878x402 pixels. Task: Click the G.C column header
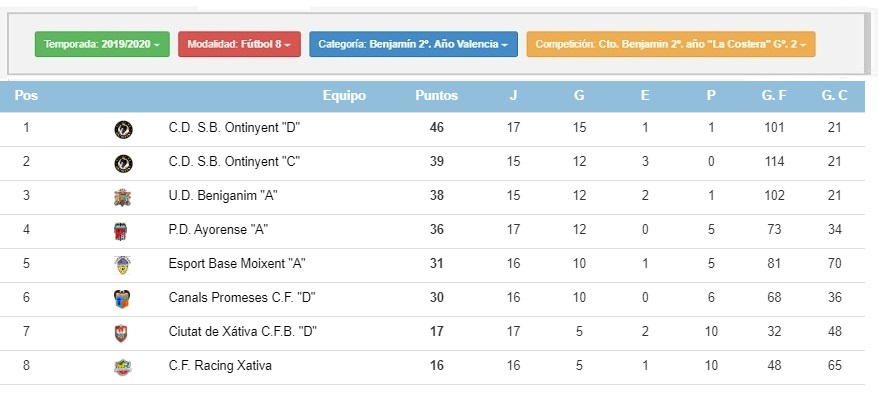click(x=834, y=96)
